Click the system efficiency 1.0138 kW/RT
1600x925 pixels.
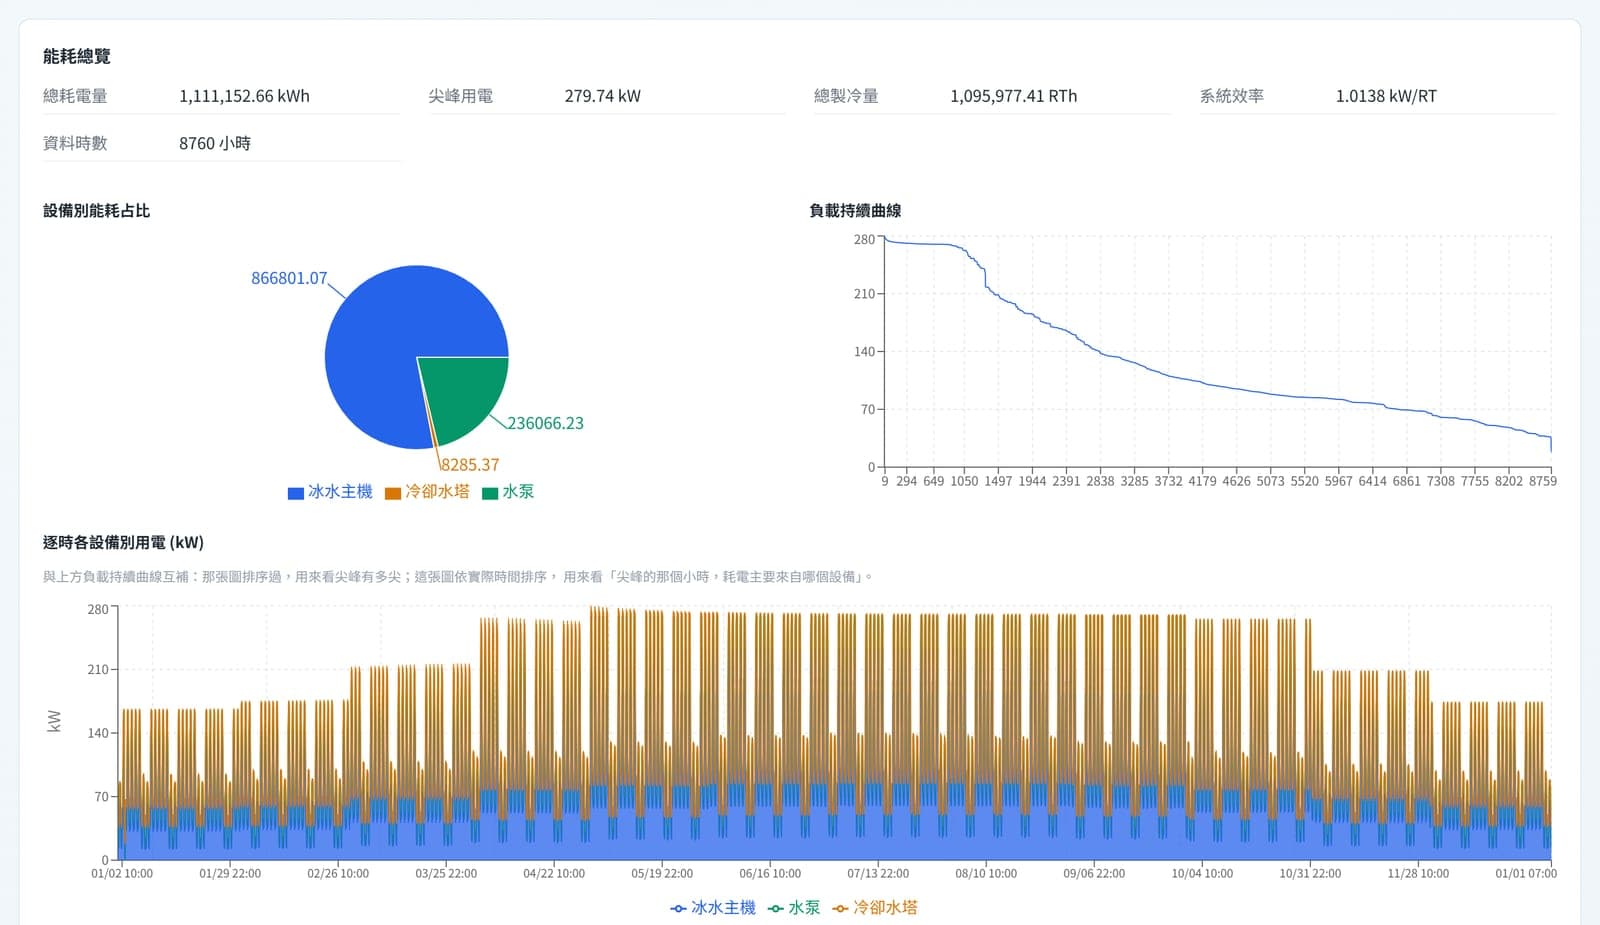[x=1386, y=96]
